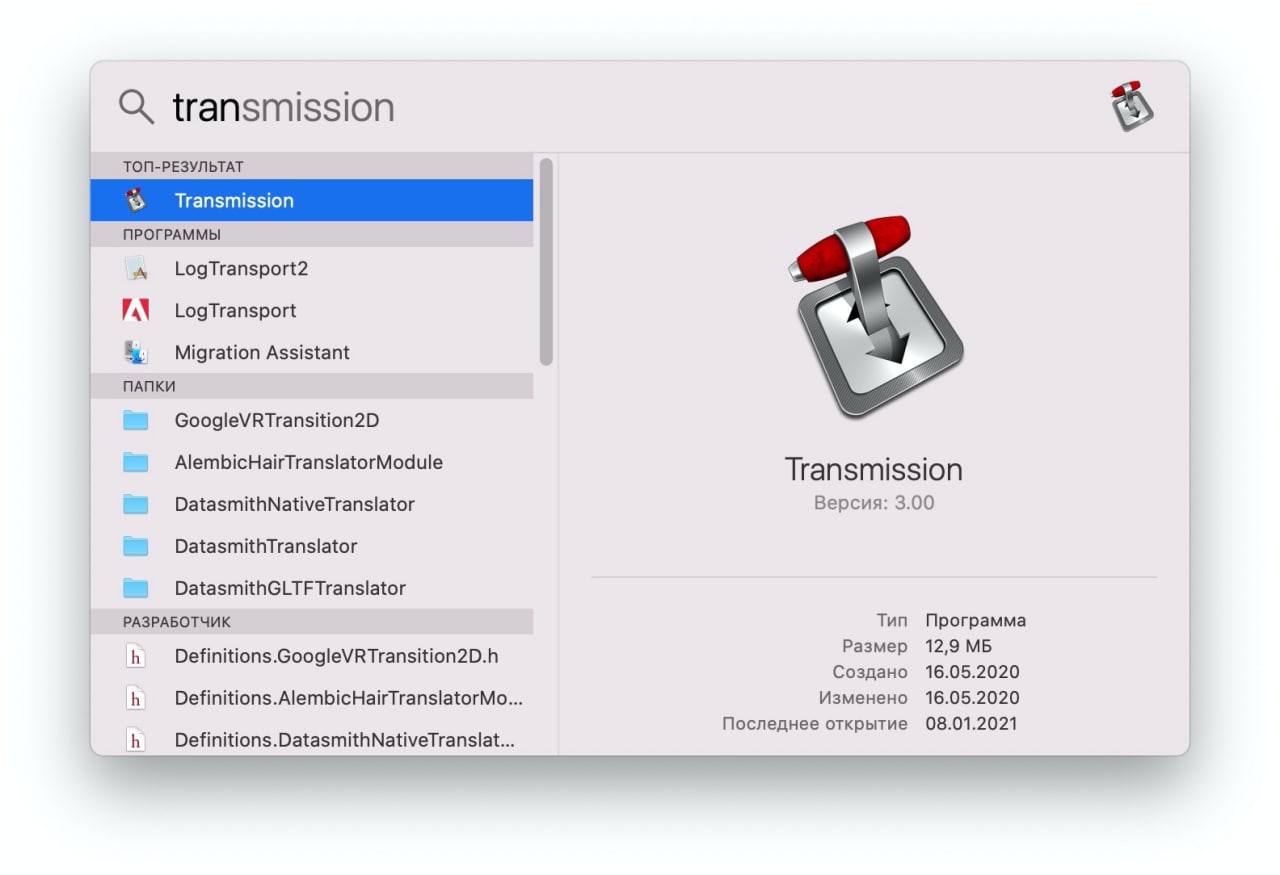Click the last opened date 08.01.2021
Viewport: 1280px width, 875px height.
click(971, 723)
